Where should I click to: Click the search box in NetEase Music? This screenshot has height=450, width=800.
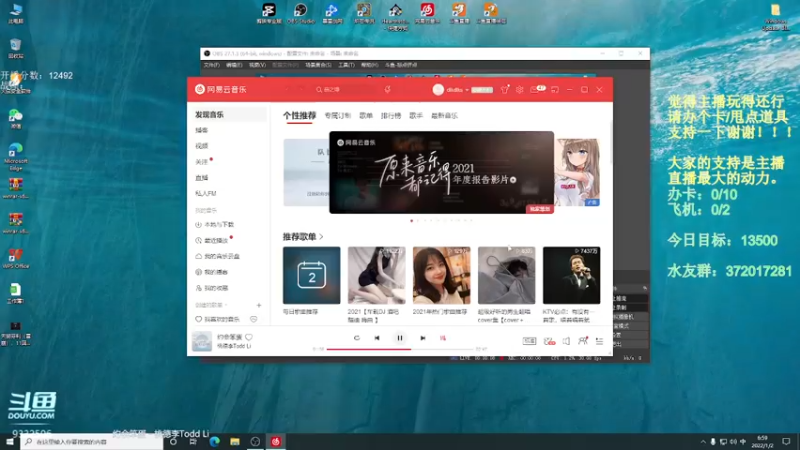pyautogui.click(x=344, y=89)
